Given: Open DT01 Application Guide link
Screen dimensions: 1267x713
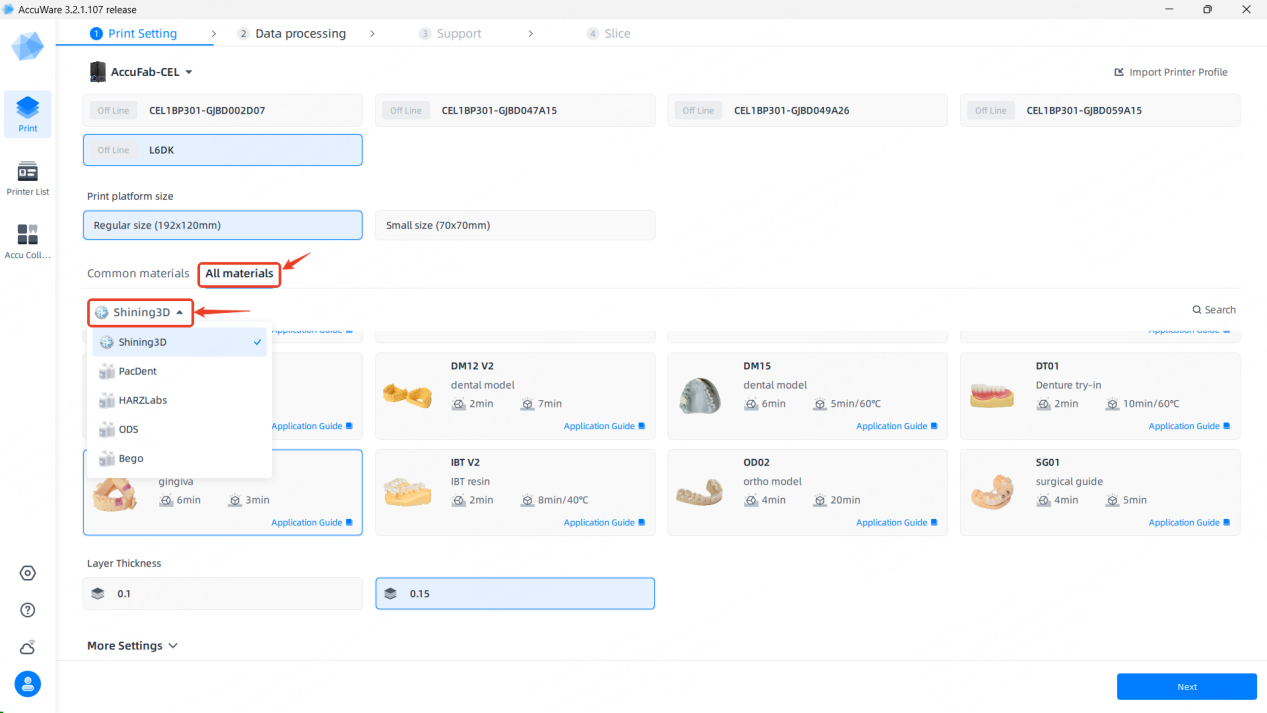Looking at the screenshot, I should click(1189, 426).
